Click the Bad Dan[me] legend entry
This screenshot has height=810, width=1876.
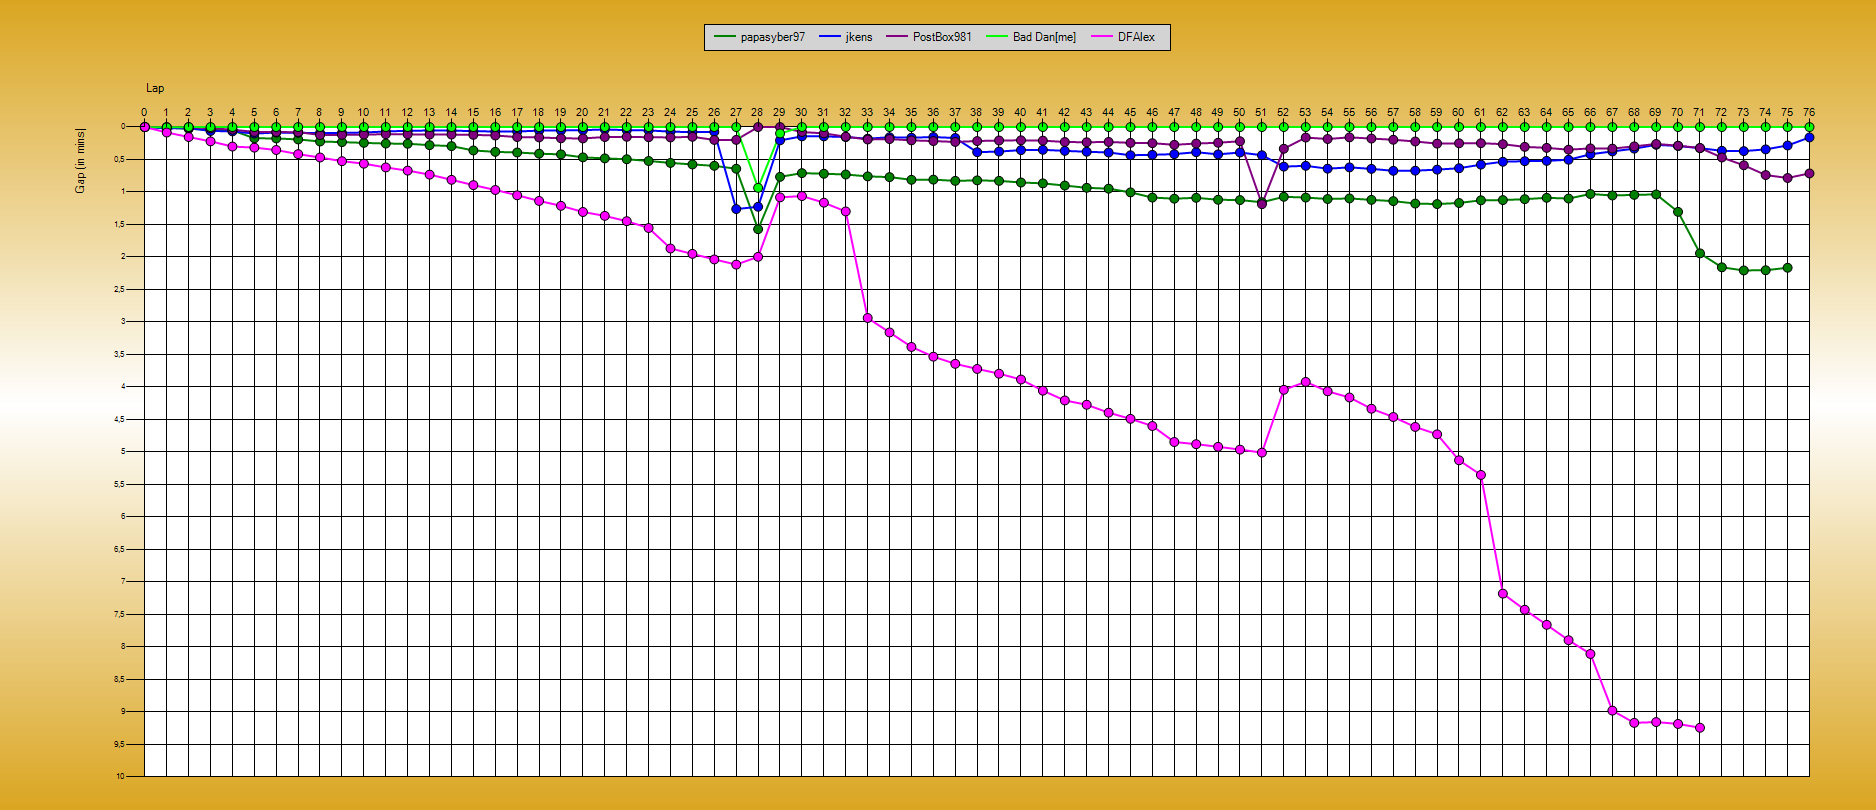1031,37
